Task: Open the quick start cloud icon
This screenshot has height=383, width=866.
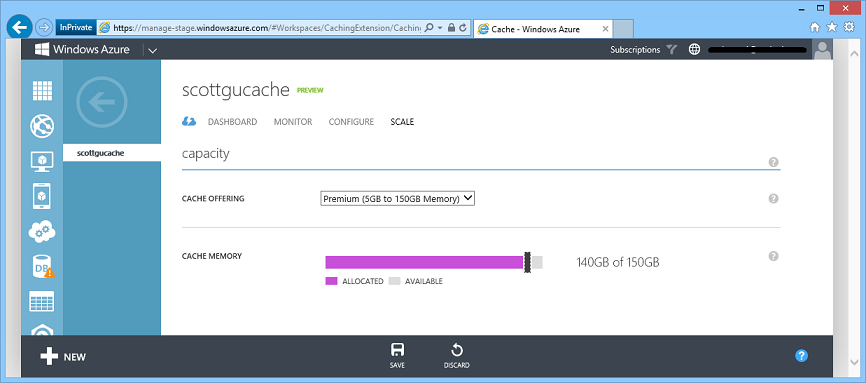Action: [189, 122]
